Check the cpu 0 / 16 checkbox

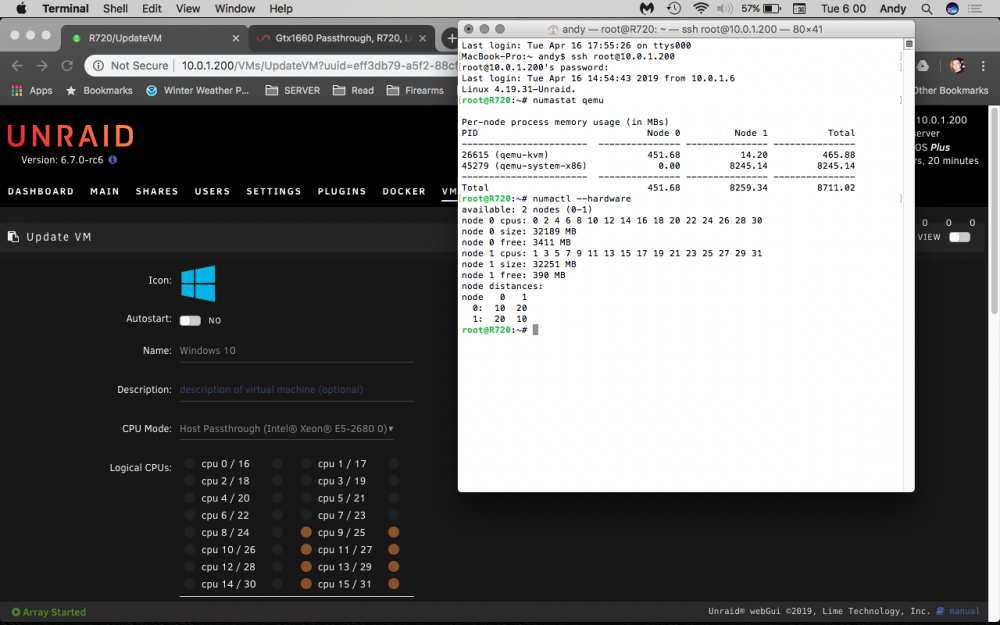pyautogui.click(x=189, y=463)
